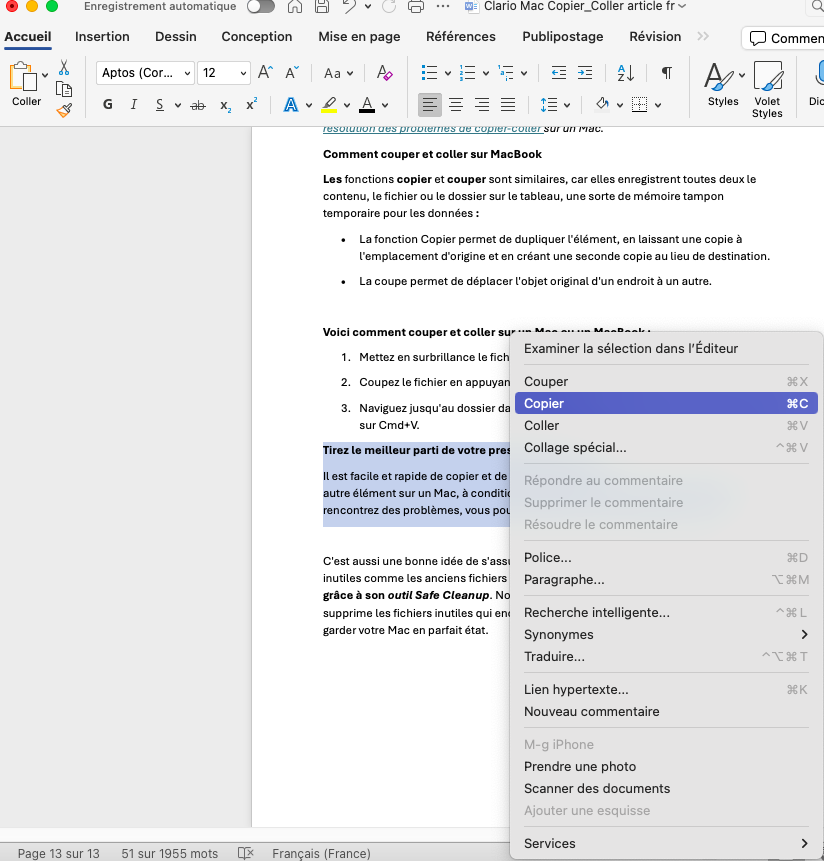The image size is (824, 861).
Task: Click the blue text effects A icon
Action: tap(291, 104)
